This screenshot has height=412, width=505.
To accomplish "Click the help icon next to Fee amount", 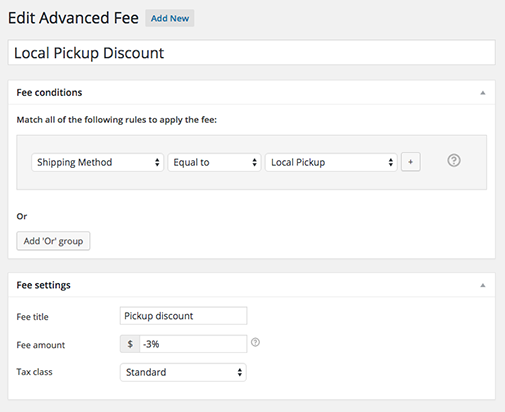I will (255, 342).
